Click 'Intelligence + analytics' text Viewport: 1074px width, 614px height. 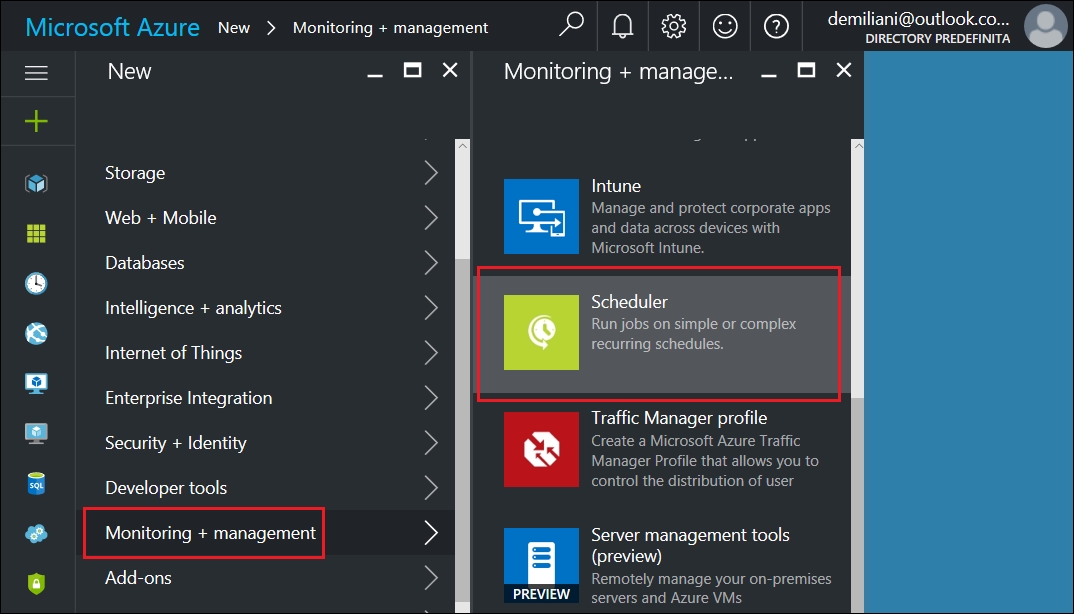coord(193,308)
